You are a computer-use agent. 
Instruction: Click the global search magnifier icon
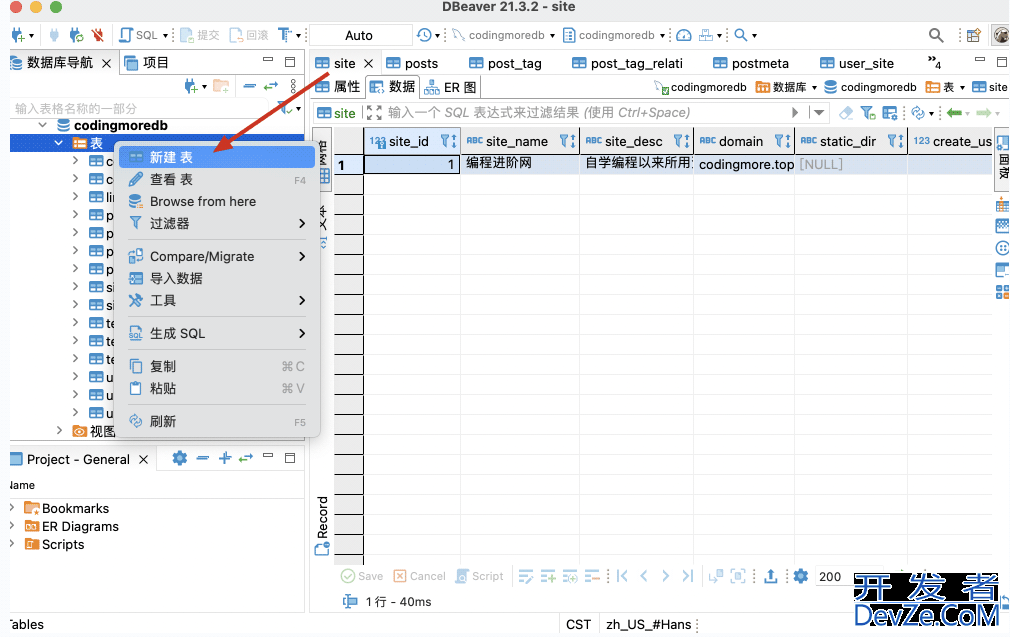(936, 35)
